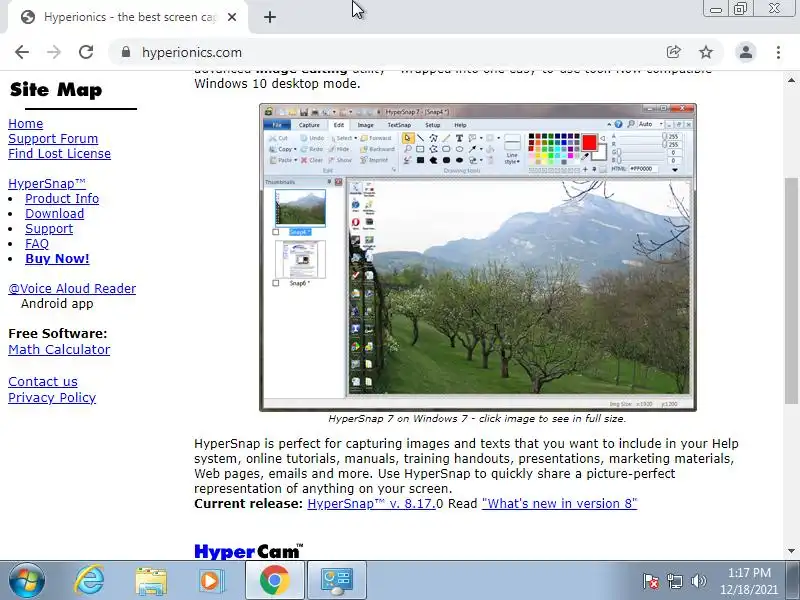This screenshot has width=800, height=600.
Task: Click the page scrollbar down arrow
Action: (x=791, y=551)
